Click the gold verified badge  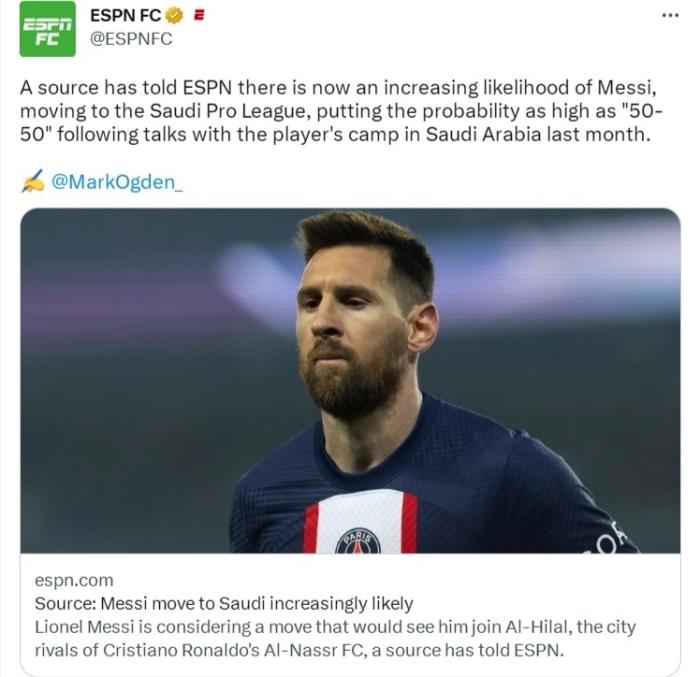coord(174,15)
